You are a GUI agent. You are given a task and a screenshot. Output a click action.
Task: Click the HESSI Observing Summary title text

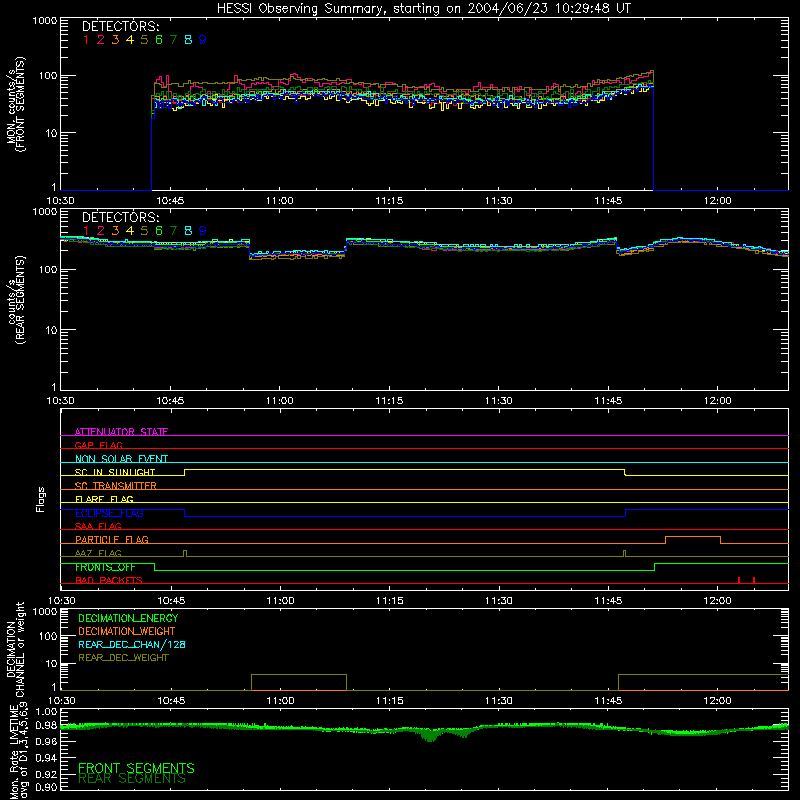click(423, 8)
